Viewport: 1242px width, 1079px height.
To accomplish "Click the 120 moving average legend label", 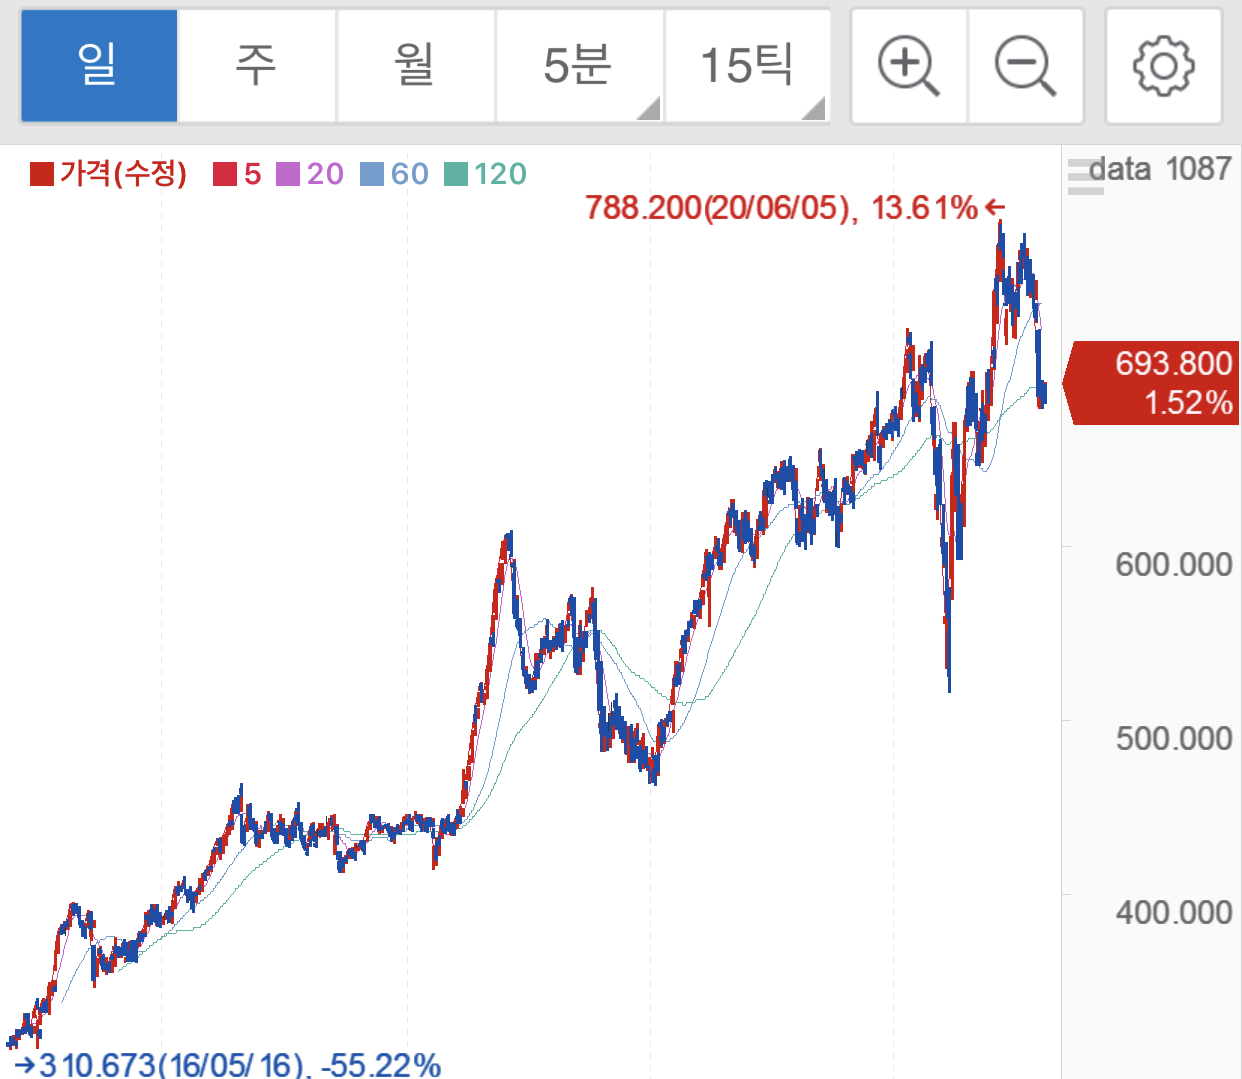I will (x=500, y=174).
